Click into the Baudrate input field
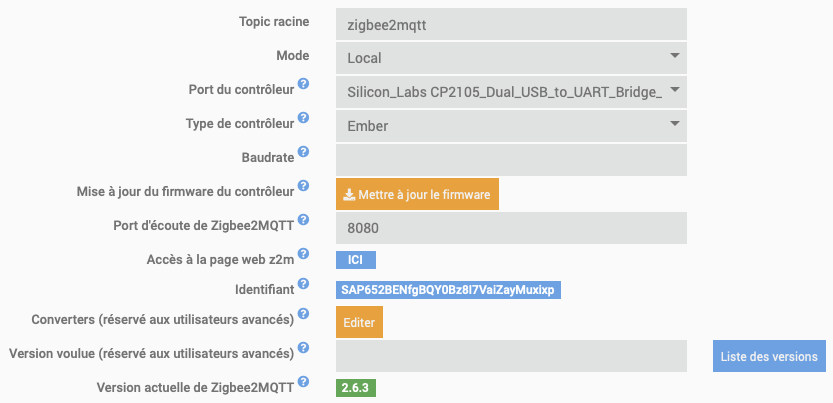This screenshot has width=833, height=403. [512, 160]
